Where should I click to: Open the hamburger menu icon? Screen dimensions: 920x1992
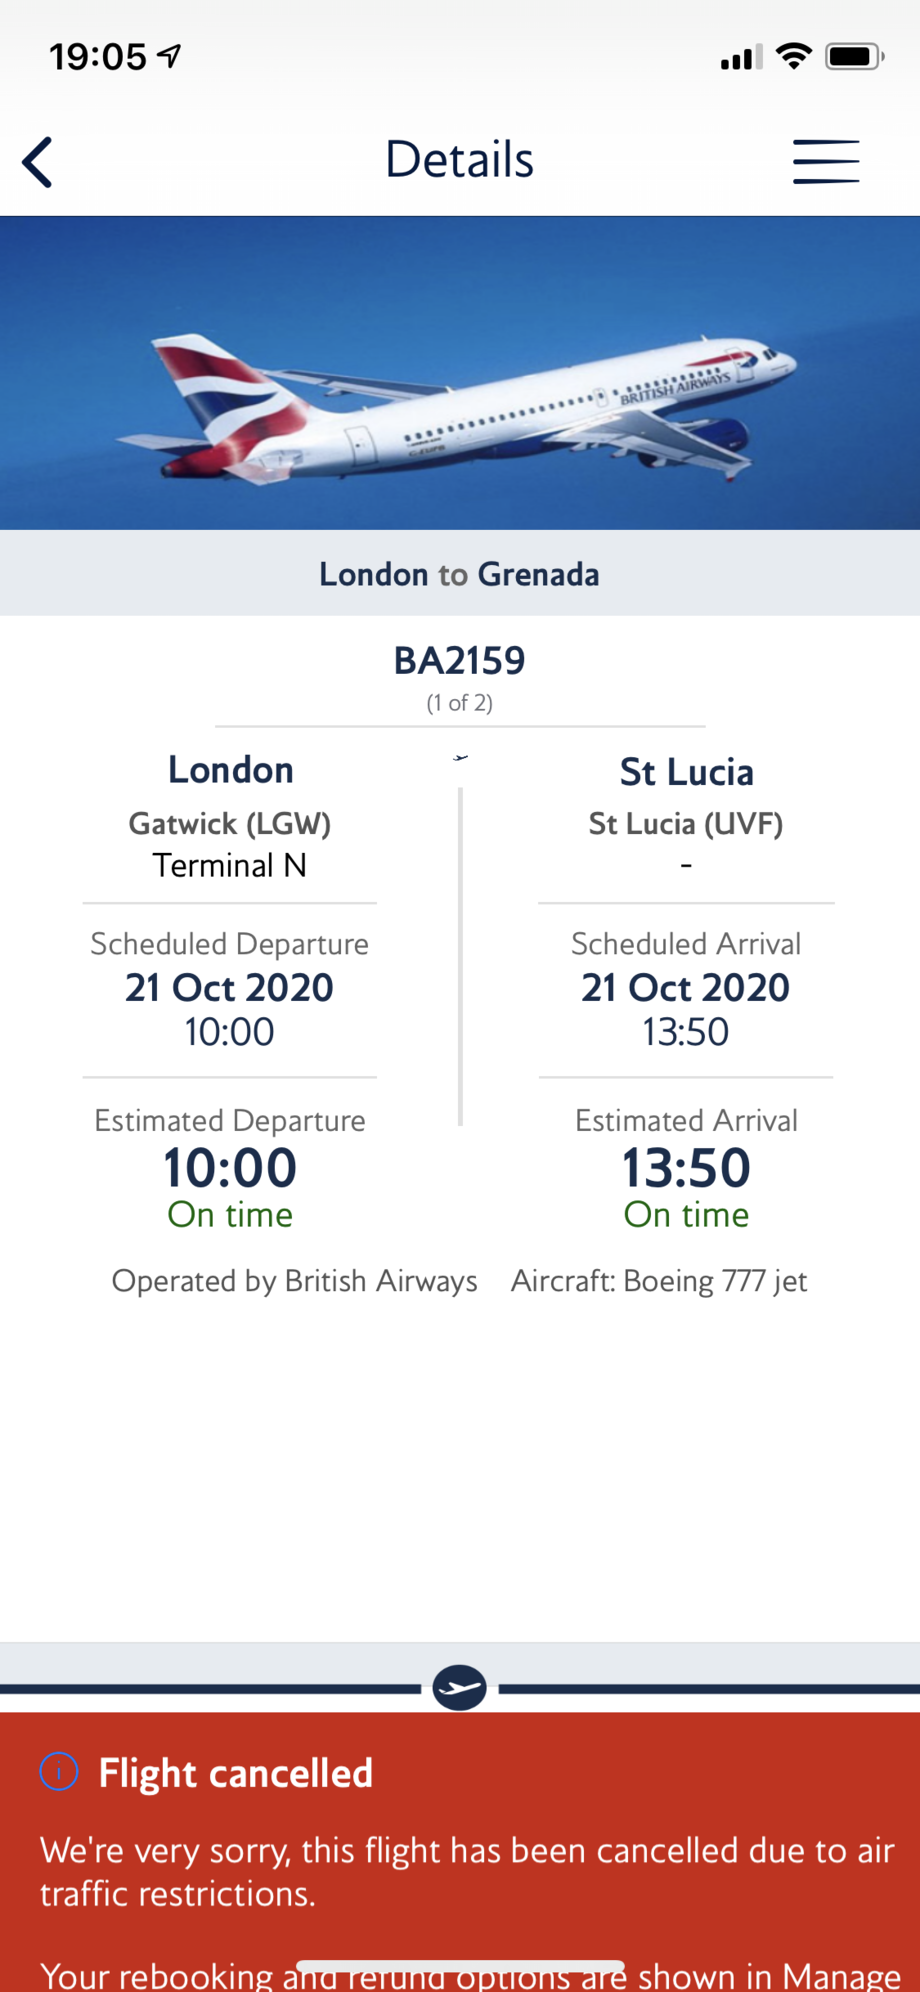click(826, 162)
